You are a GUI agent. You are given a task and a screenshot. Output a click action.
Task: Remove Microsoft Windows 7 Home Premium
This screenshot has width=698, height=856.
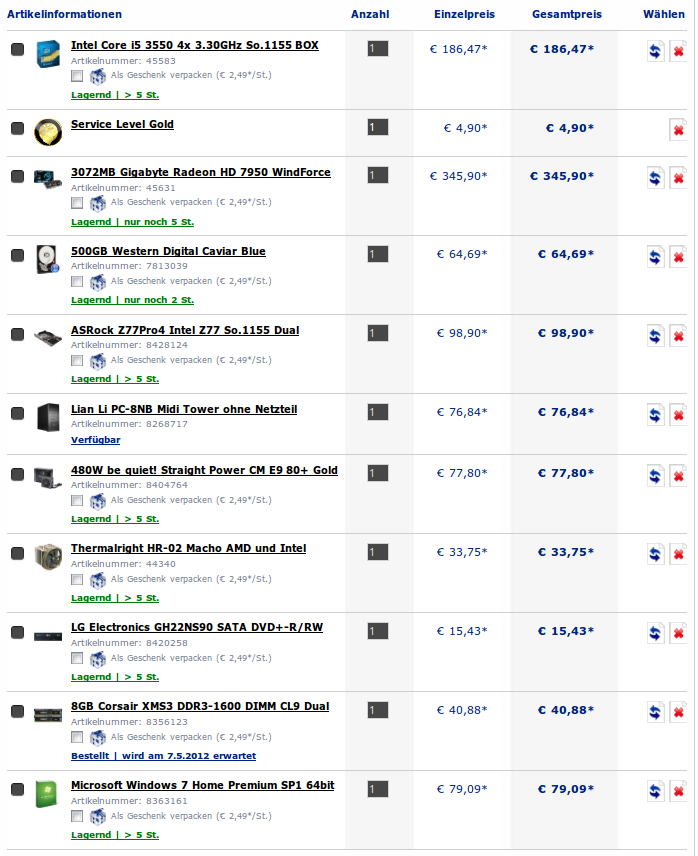click(x=678, y=792)
